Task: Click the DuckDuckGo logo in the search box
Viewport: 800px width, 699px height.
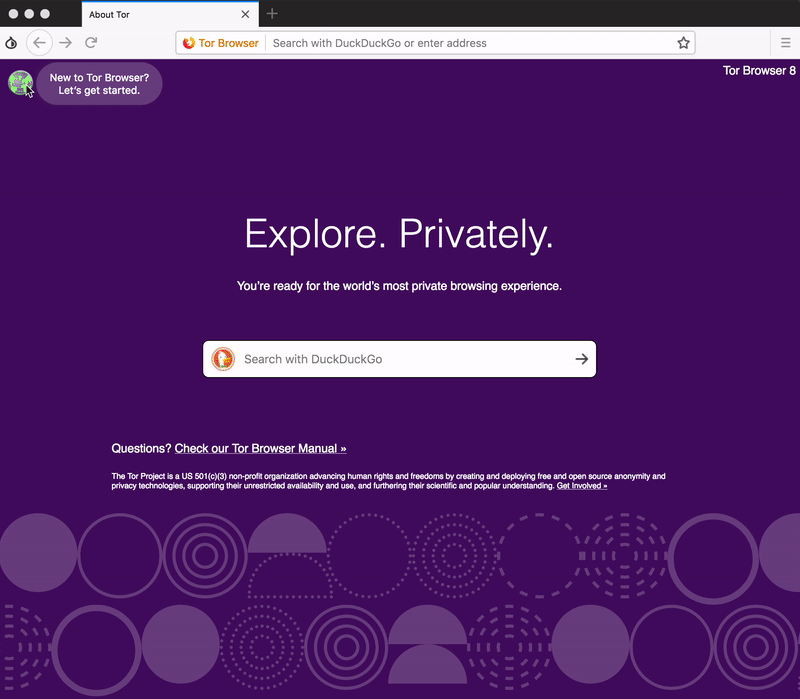Action: coord(225,358)
